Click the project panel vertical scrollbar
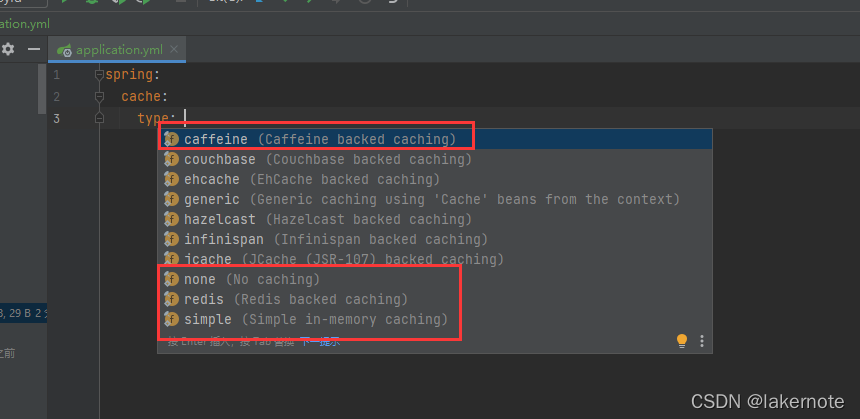The image size is (860, 419). [x=42, y=88]
